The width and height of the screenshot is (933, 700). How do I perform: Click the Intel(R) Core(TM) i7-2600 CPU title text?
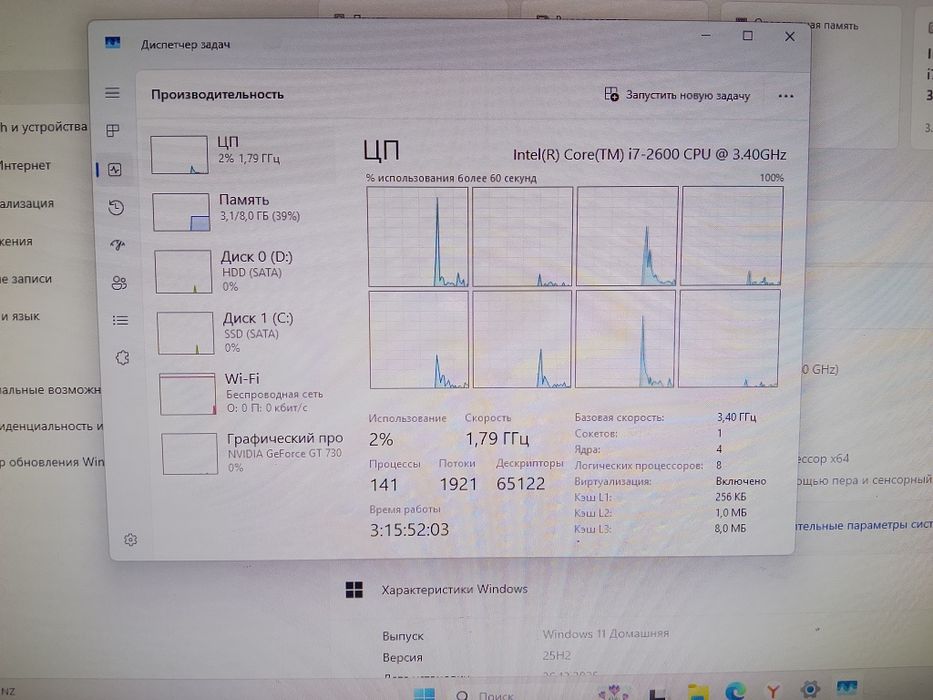coord(650,155)
